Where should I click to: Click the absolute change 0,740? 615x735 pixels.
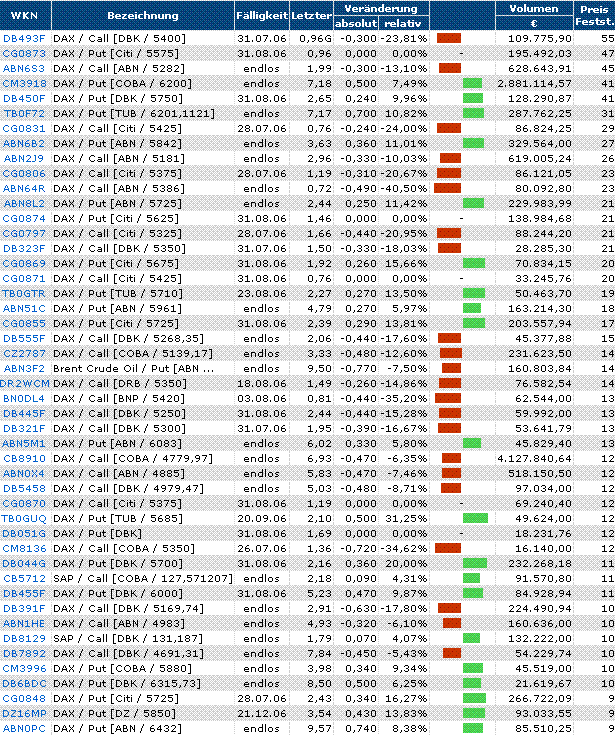pos(361,728)
